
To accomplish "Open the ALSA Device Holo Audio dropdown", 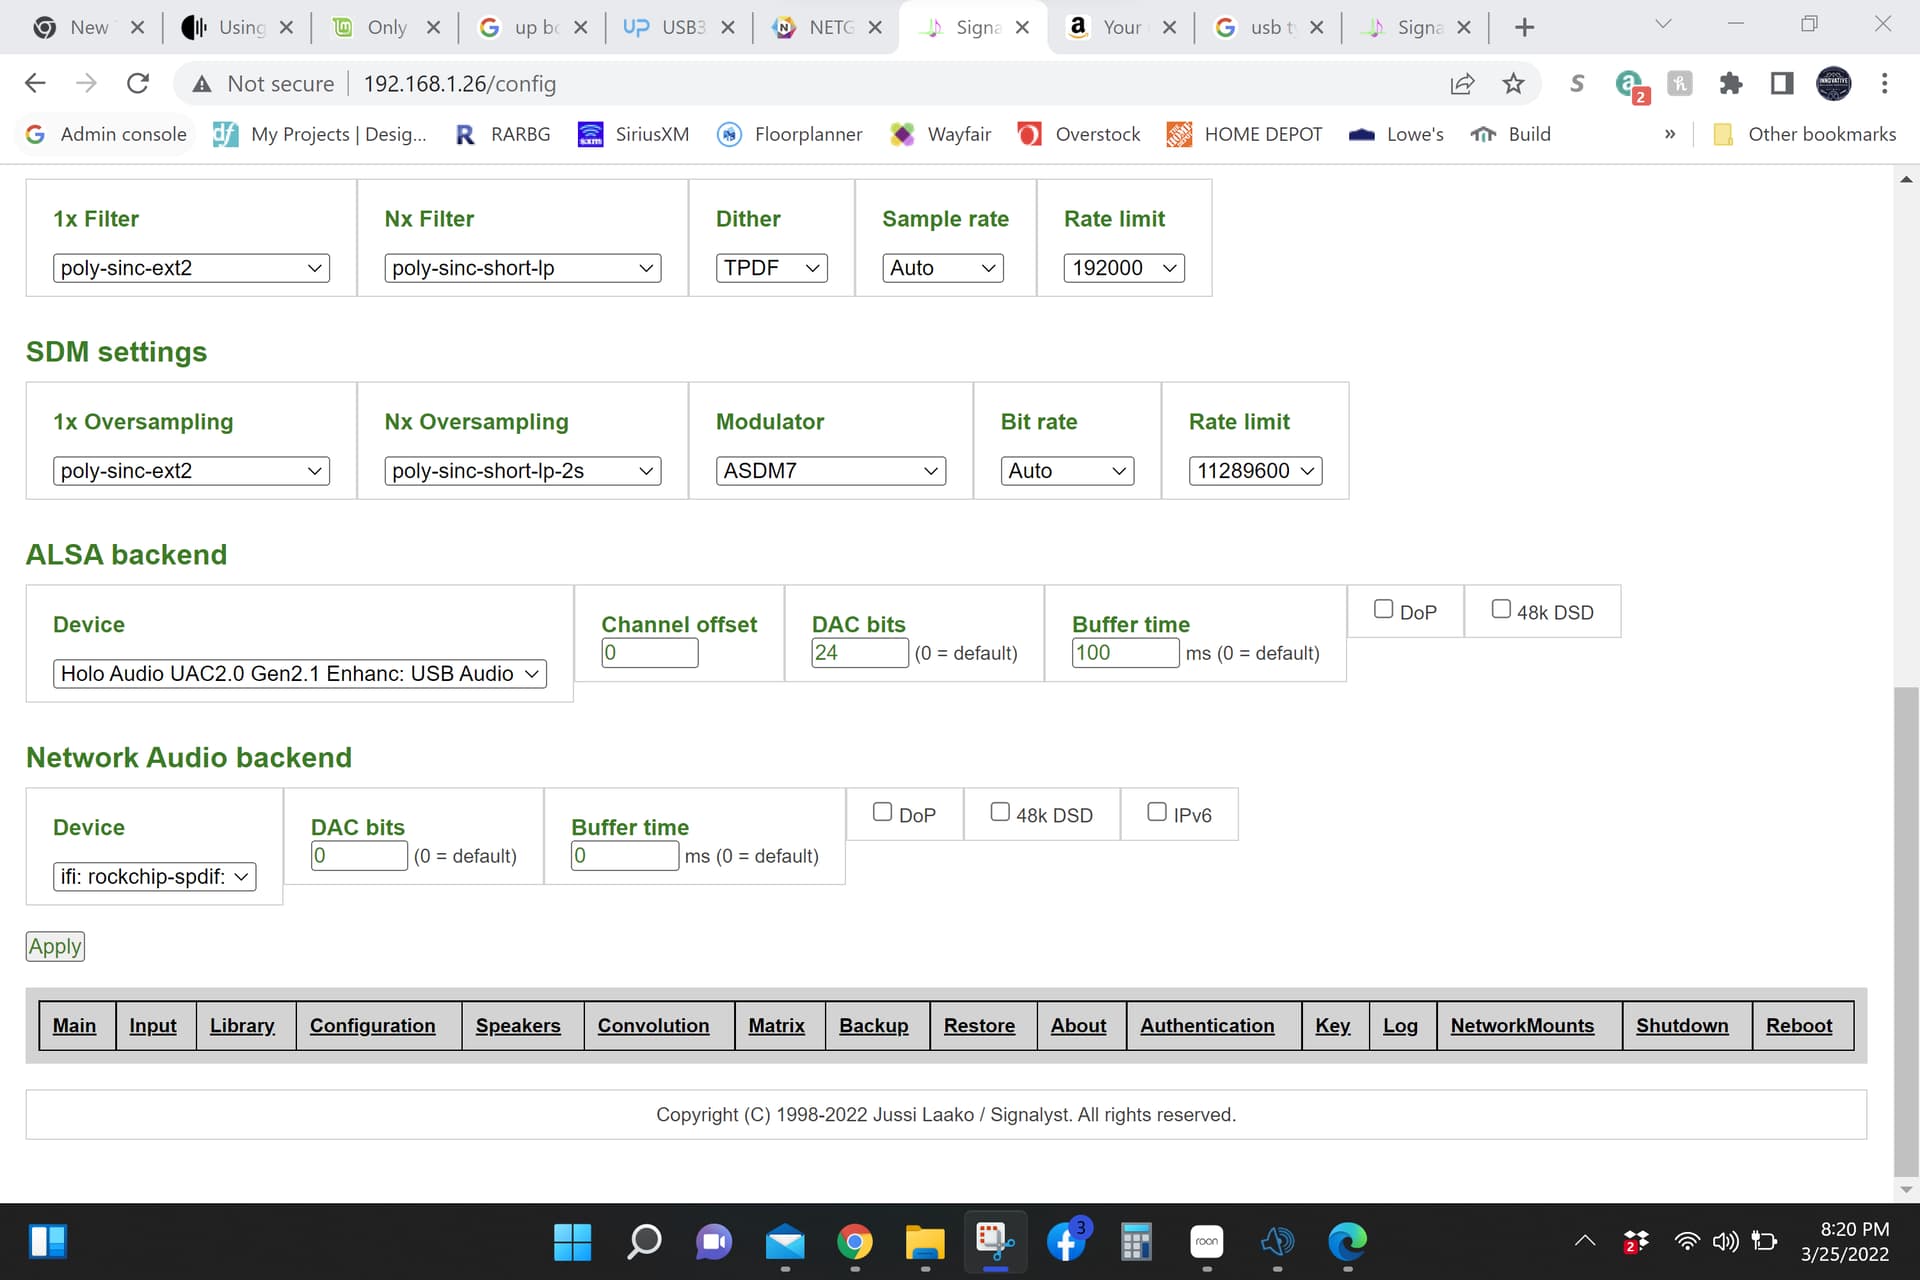I will [300, 674].
